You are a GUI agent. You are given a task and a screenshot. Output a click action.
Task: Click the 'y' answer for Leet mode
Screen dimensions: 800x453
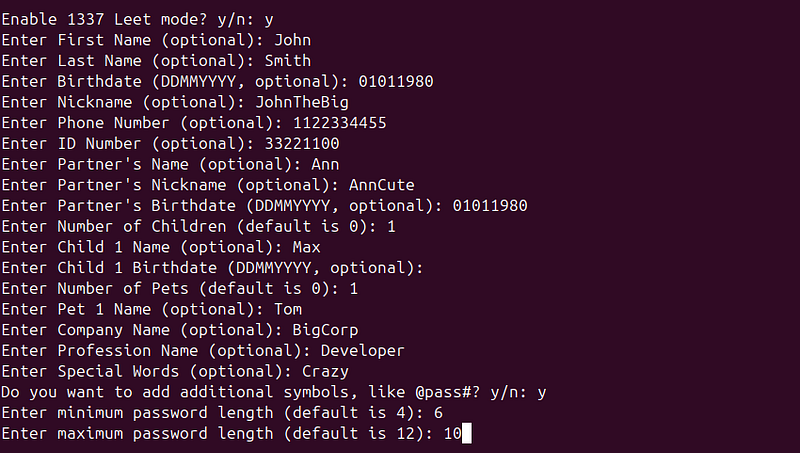click(269, 20)
